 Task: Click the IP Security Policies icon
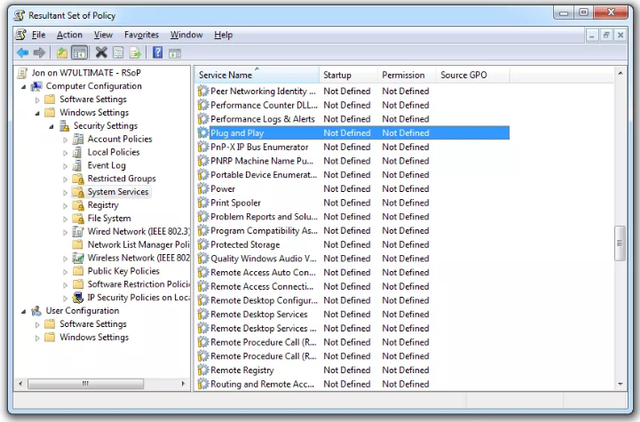[x=78, y=297]
